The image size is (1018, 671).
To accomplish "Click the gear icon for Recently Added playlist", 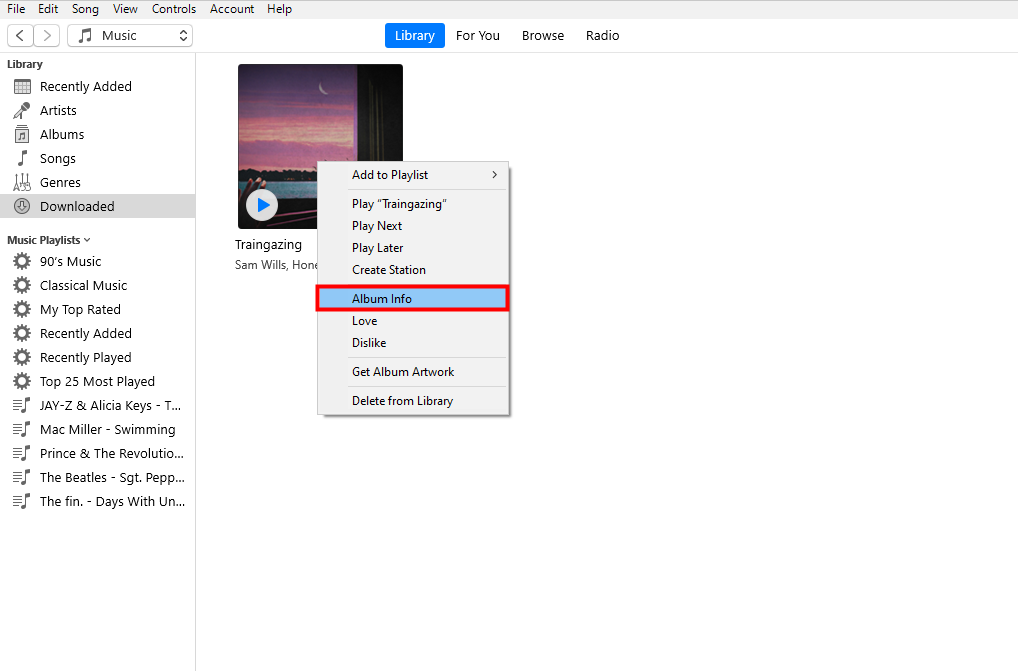I will pyautogui.click(x=22, y=334).
